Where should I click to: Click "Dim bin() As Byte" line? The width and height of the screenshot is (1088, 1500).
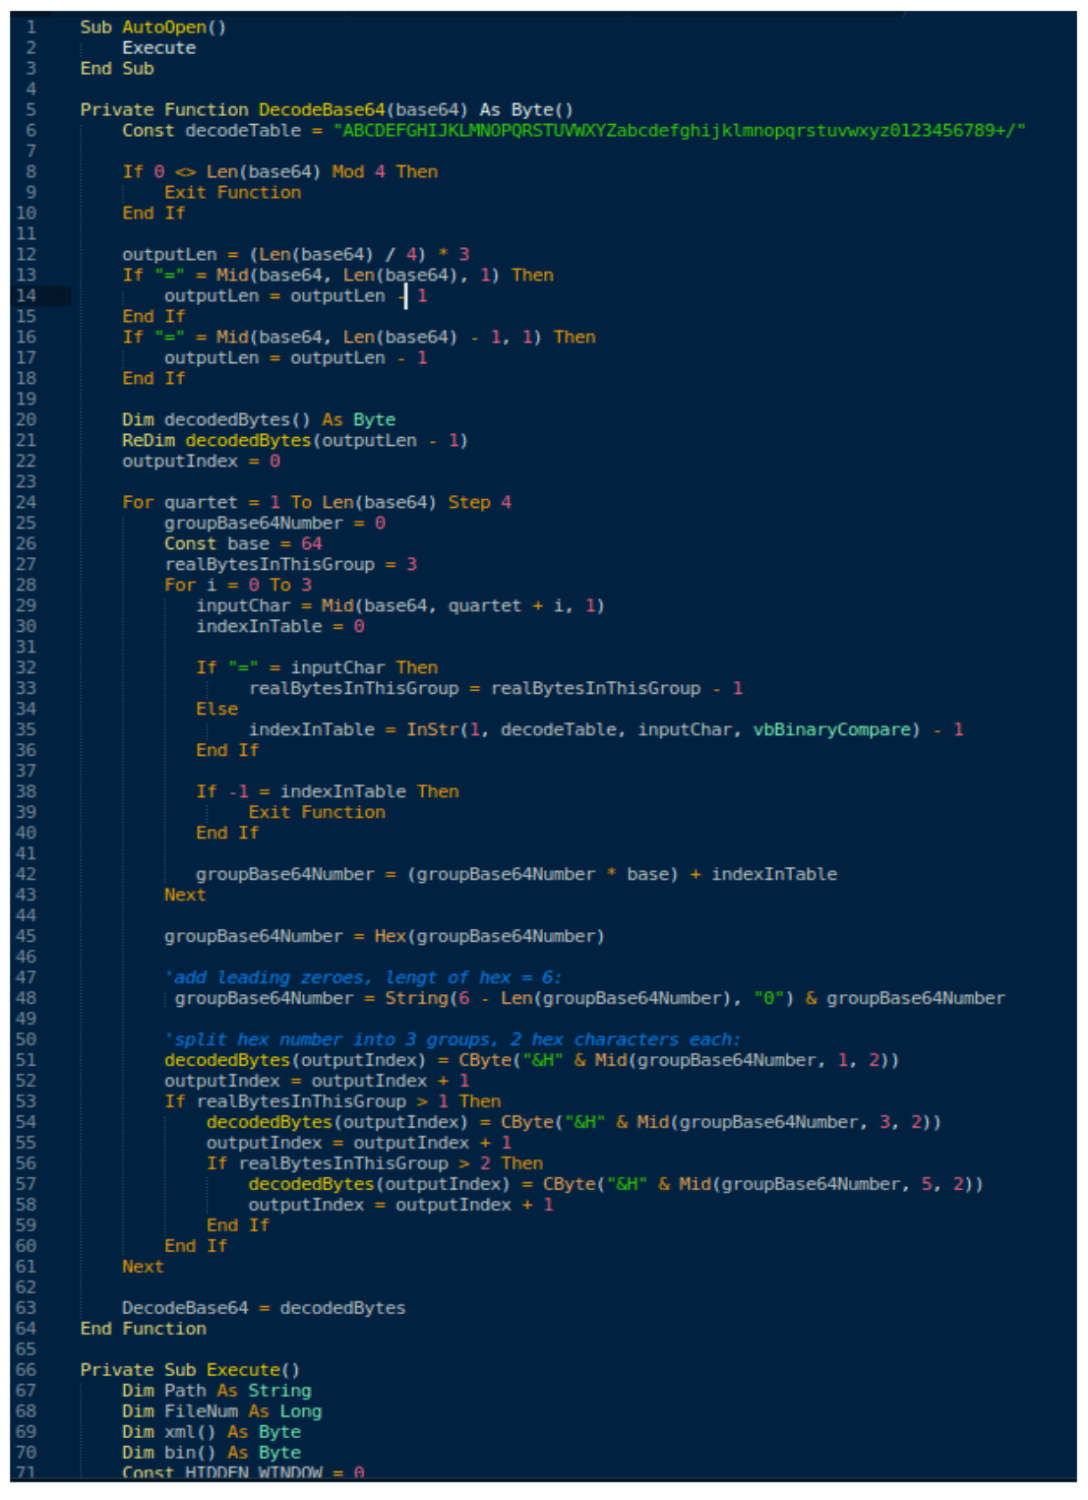click(211, 1453)
